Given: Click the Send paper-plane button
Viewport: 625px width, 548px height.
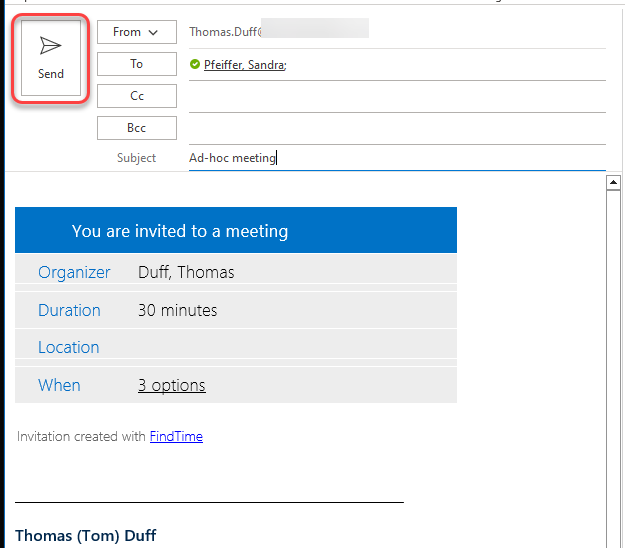Looking at the screenshot, I should point(51,58).
